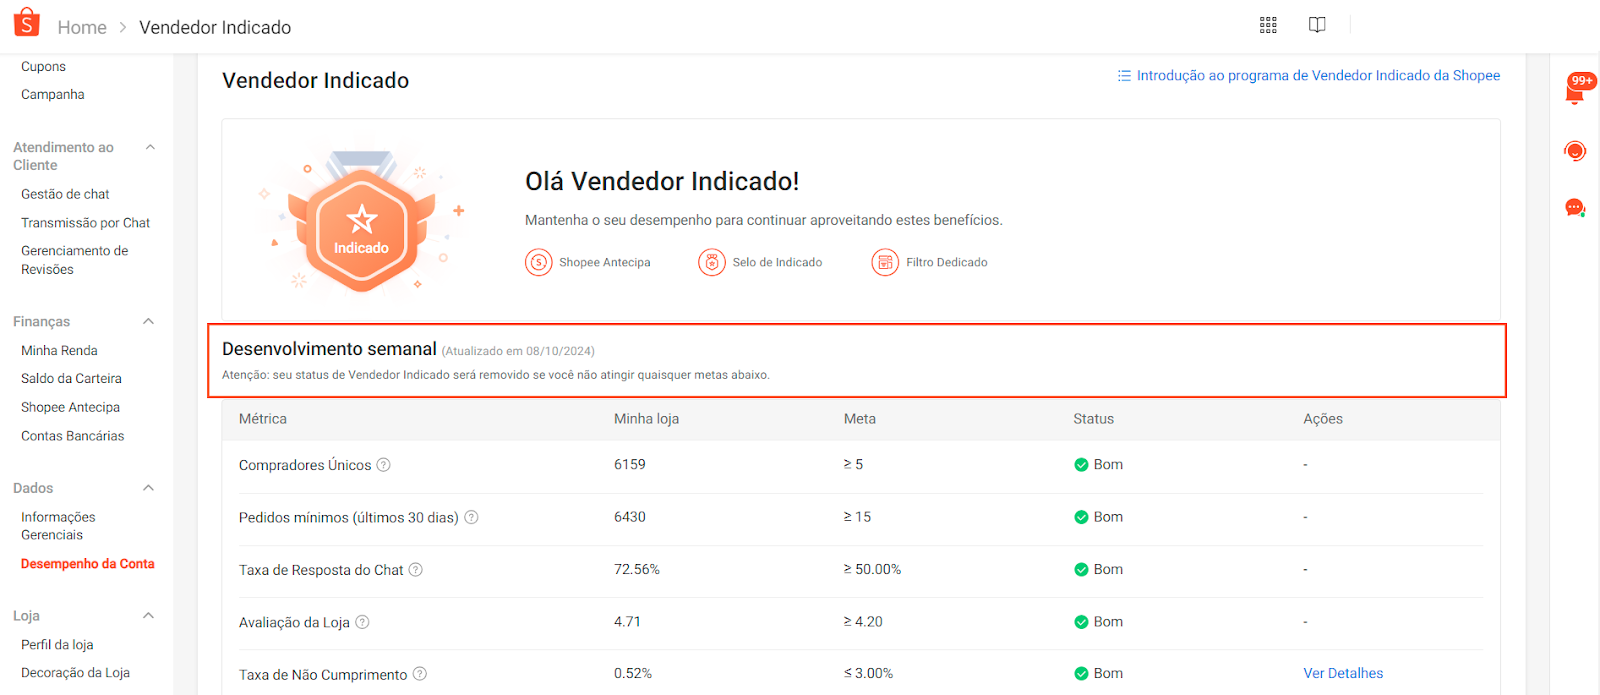Screen dimensions: 1600x695
Task: Click the value 6159 for Compradores Únicos
Action: [630, 464]
